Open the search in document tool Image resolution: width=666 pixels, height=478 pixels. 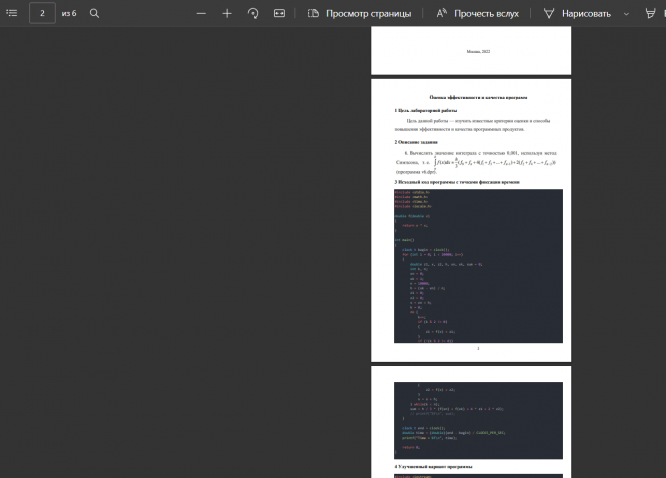pos(95,13)
